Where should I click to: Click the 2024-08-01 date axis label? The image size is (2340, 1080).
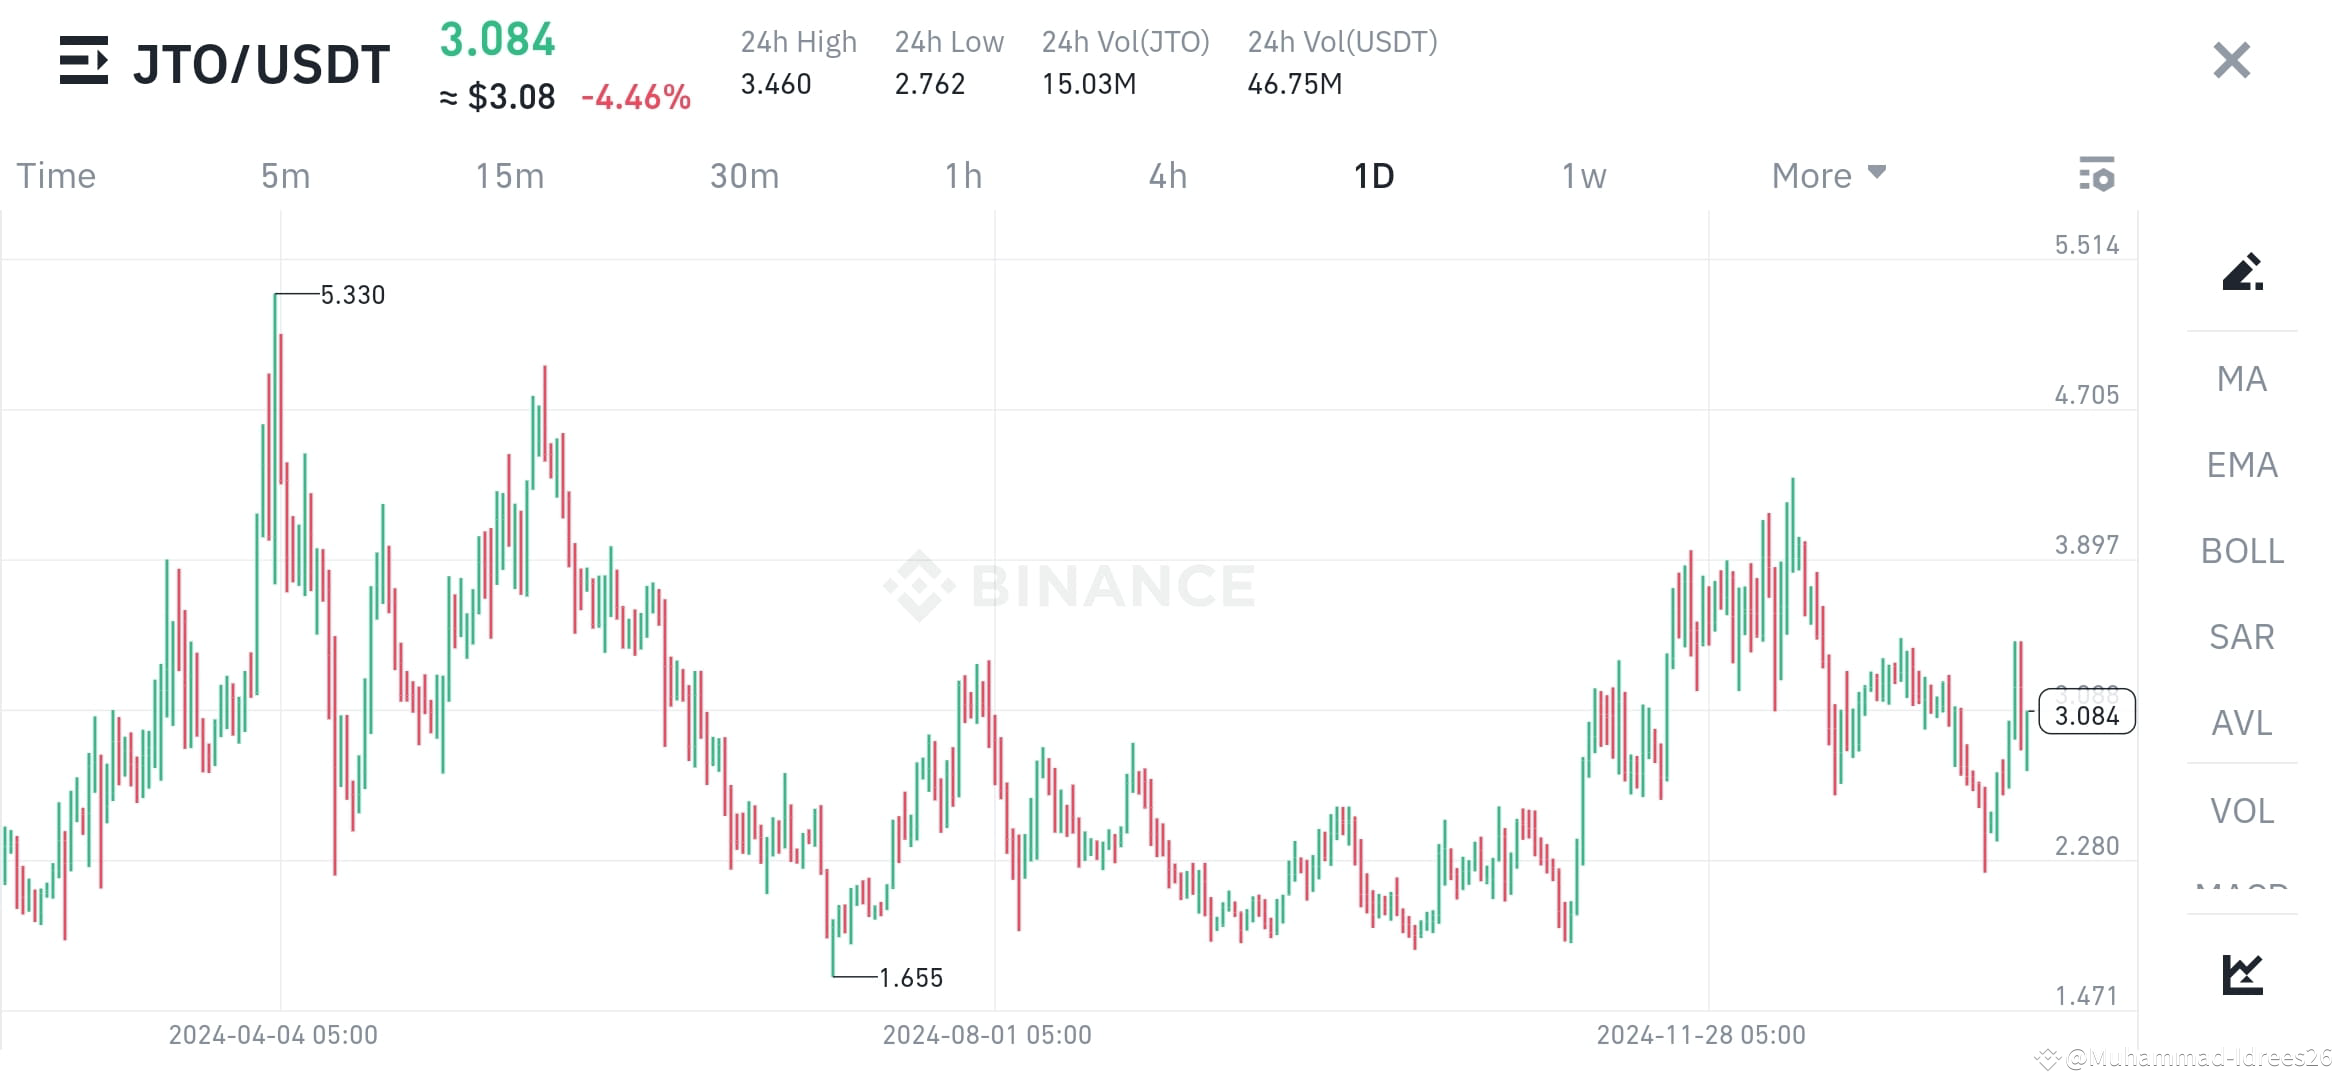(x=988, y=1035)
